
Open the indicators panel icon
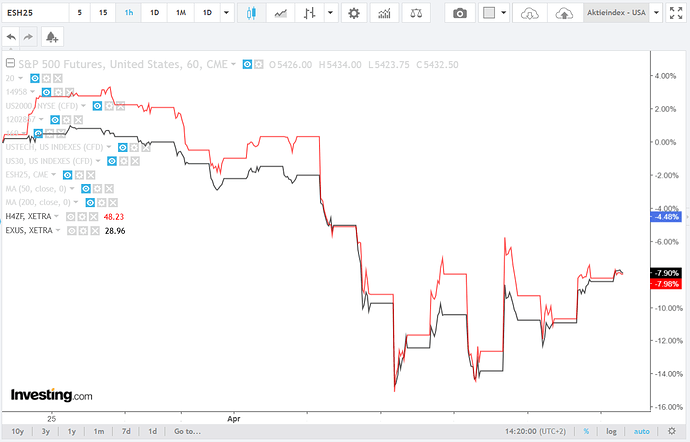[384, 13]
